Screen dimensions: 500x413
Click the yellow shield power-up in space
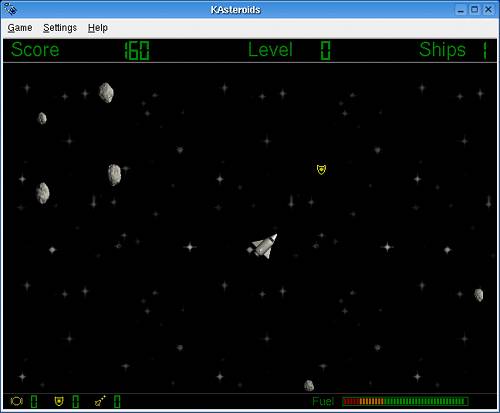[x=321, y=169]
